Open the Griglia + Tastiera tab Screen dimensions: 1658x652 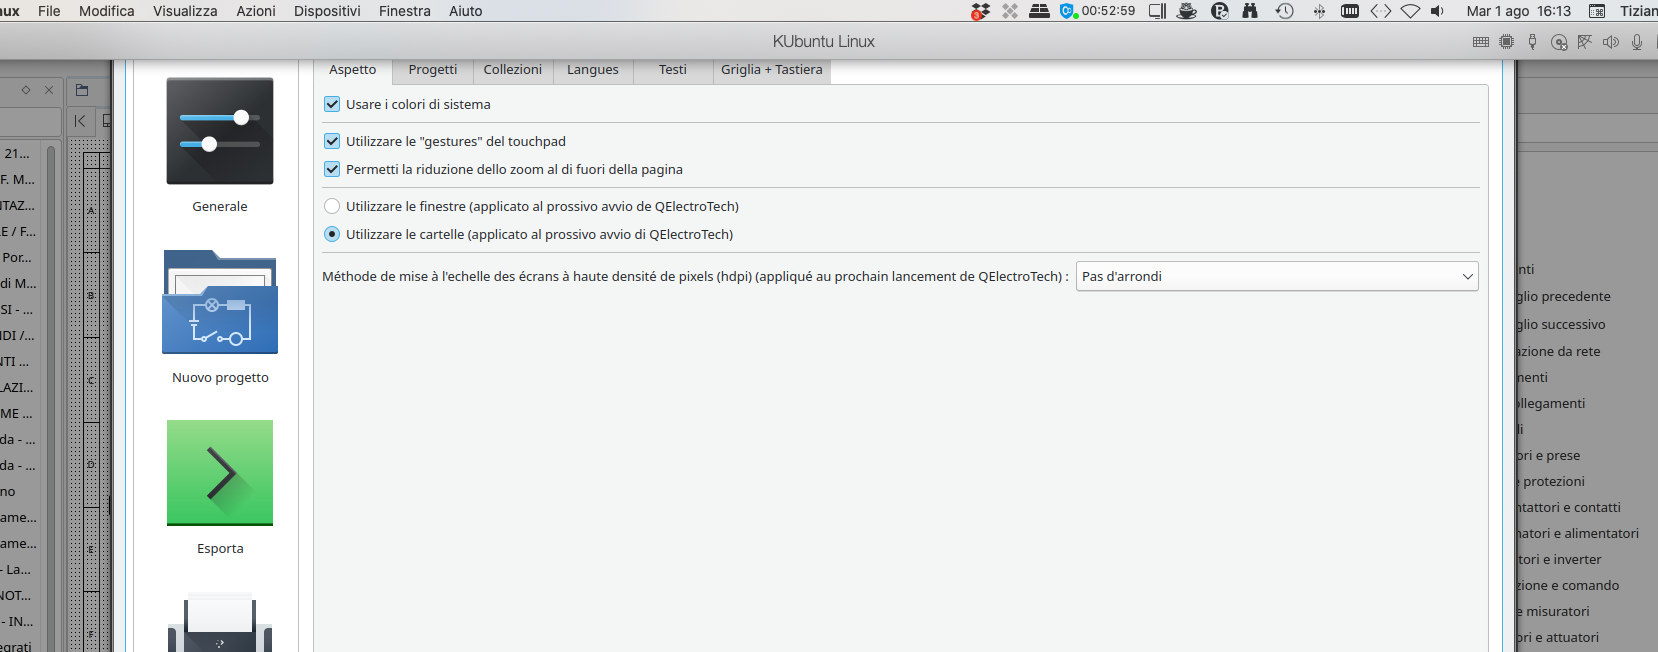click(771, 70)
